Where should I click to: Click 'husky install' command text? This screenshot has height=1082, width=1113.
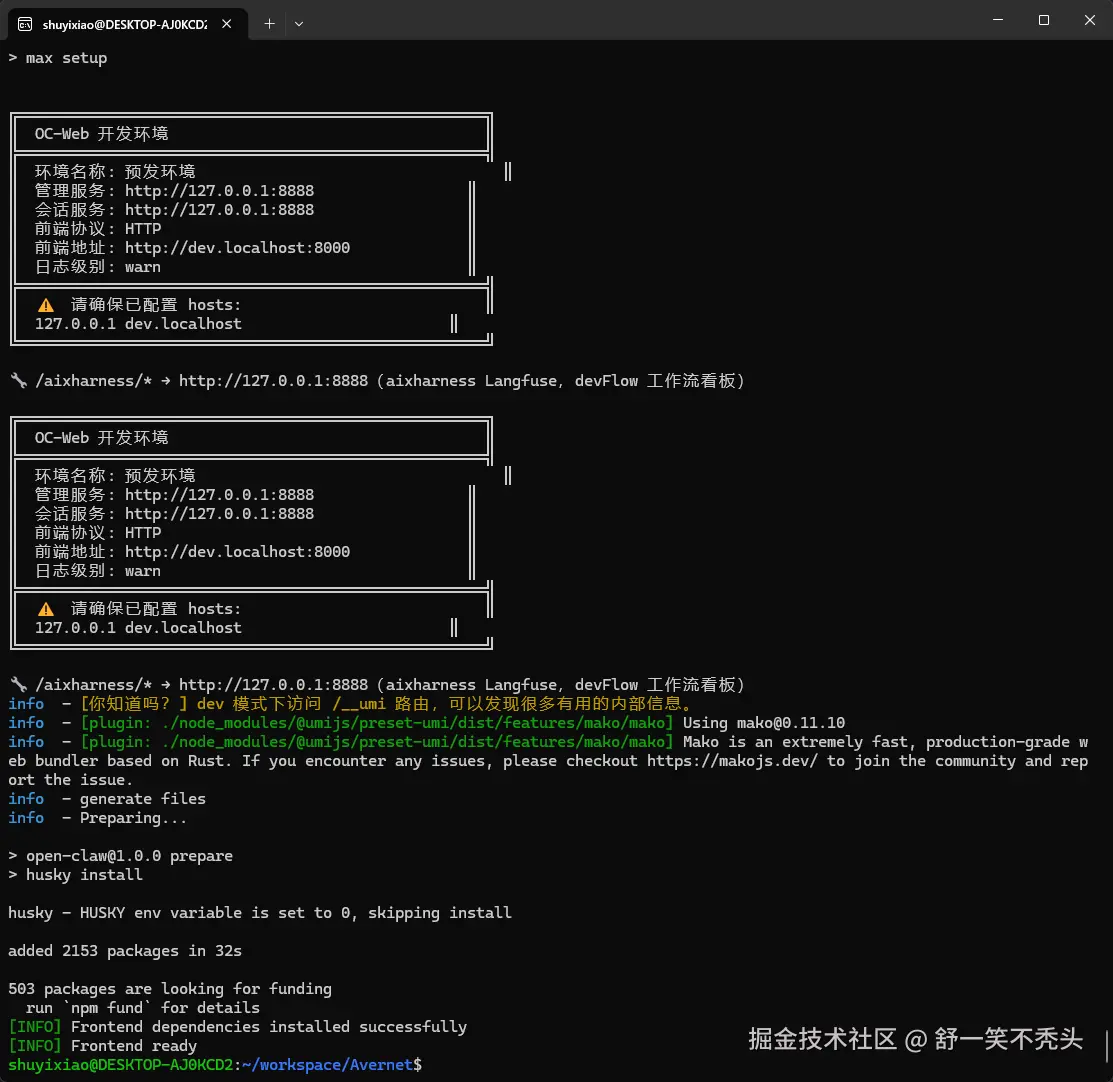(84, 875)
